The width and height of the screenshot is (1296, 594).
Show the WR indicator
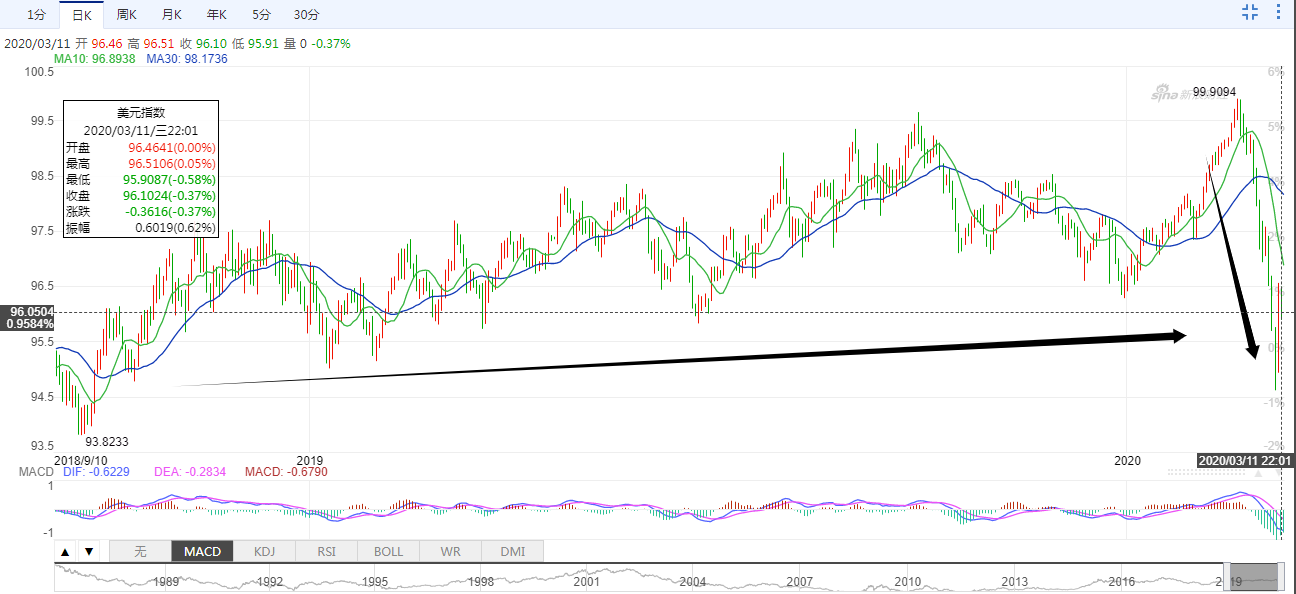450,551
